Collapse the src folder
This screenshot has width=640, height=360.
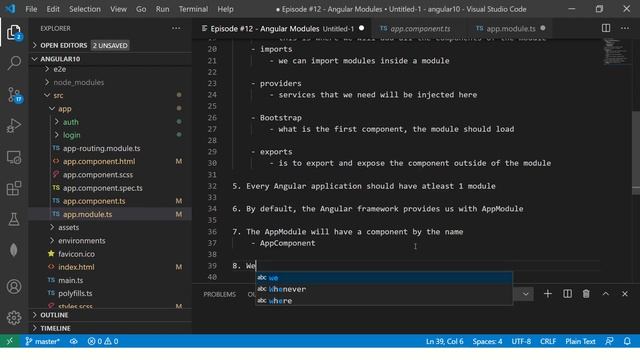coord(54,96)
